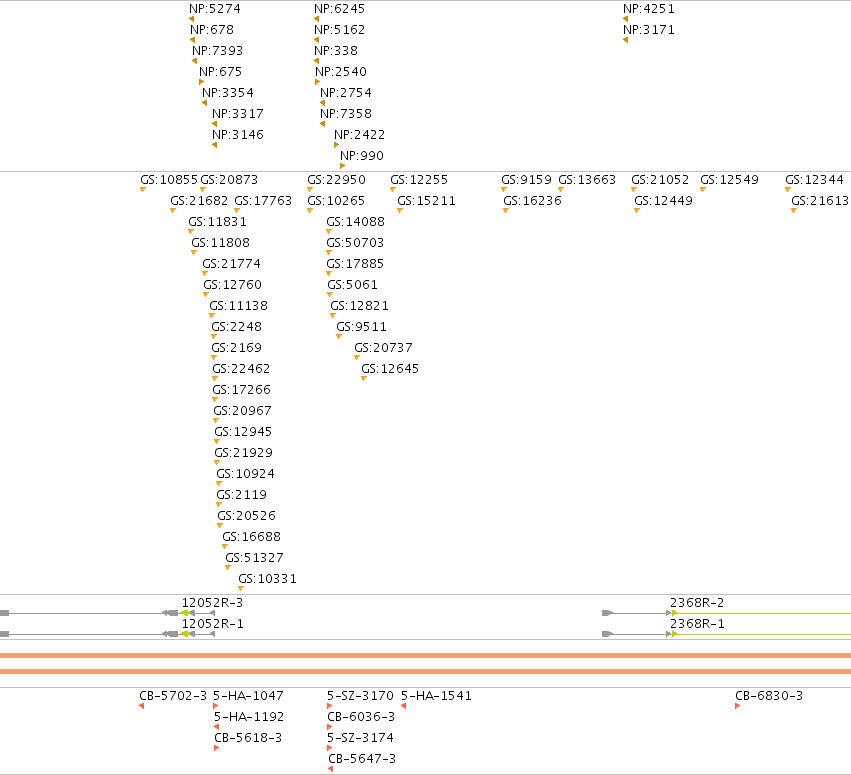Click the marker beneath GS:17763
The image size is (851, 775).
(237, 211)
